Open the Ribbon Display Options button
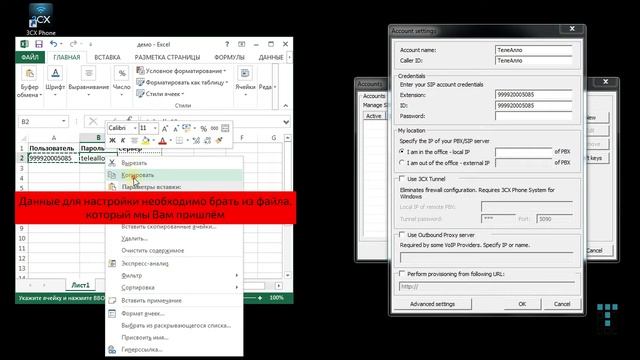Image resolution: width=640 pixels, height=360 pixels. pyautogui.click(x=242, y=44)
